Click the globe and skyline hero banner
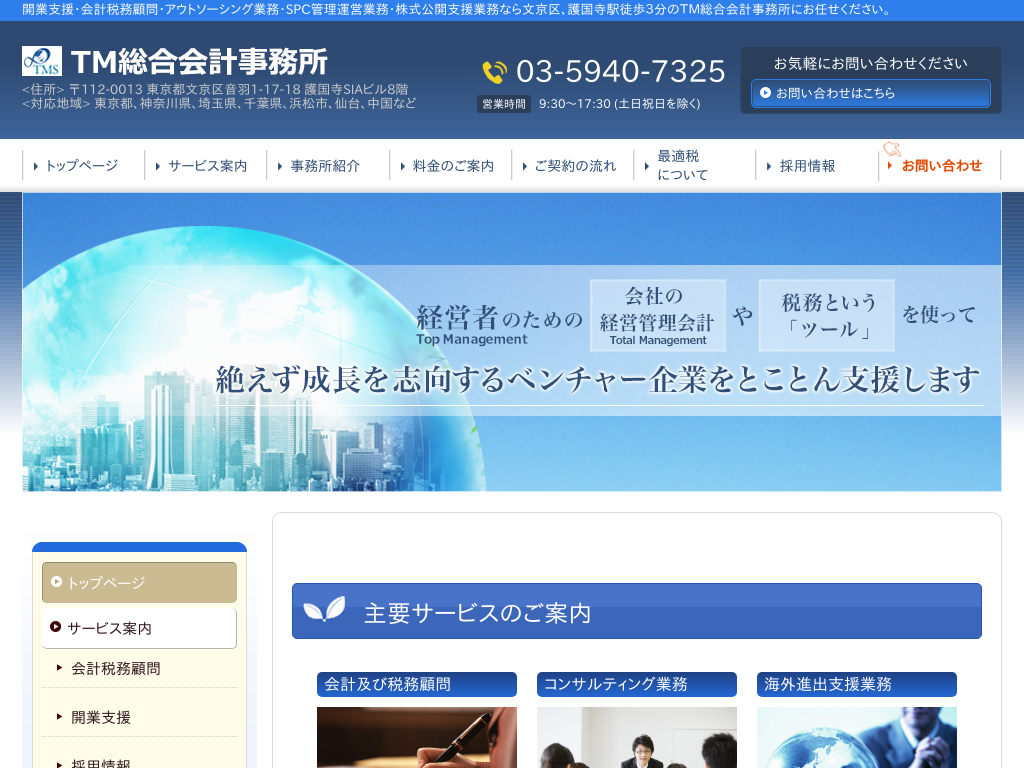 (x=511, y=342)
